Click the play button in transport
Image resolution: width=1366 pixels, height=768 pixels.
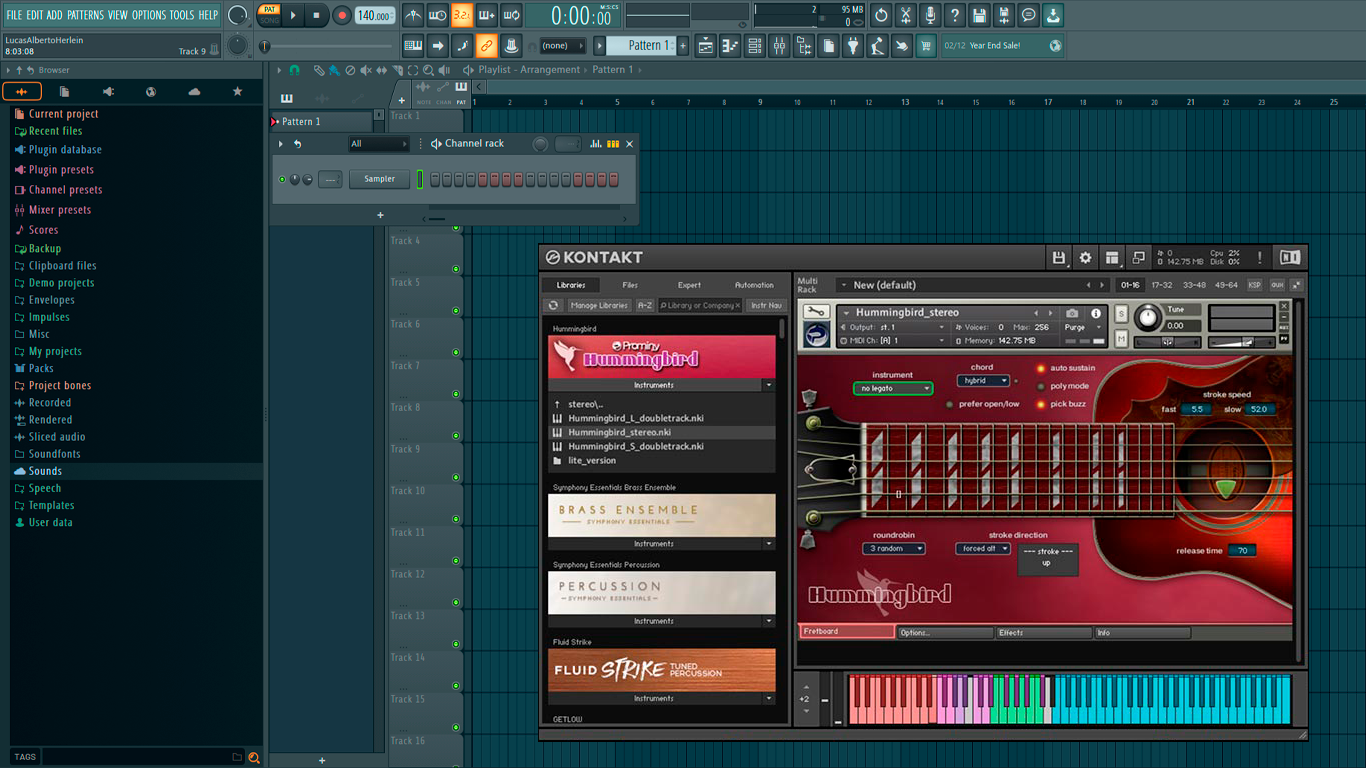click(x=293, y=15)
